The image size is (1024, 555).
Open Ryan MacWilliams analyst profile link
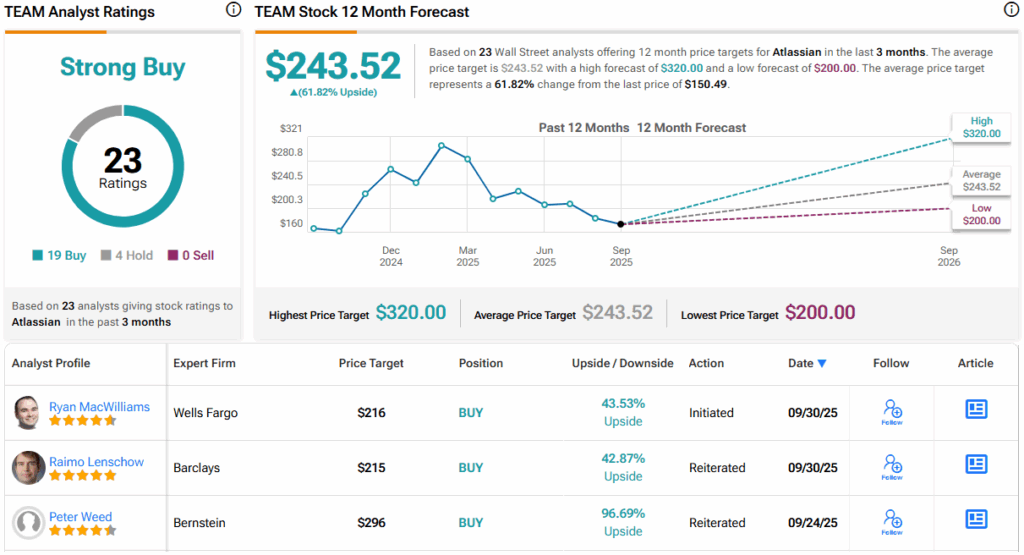[x=99, y=407]
